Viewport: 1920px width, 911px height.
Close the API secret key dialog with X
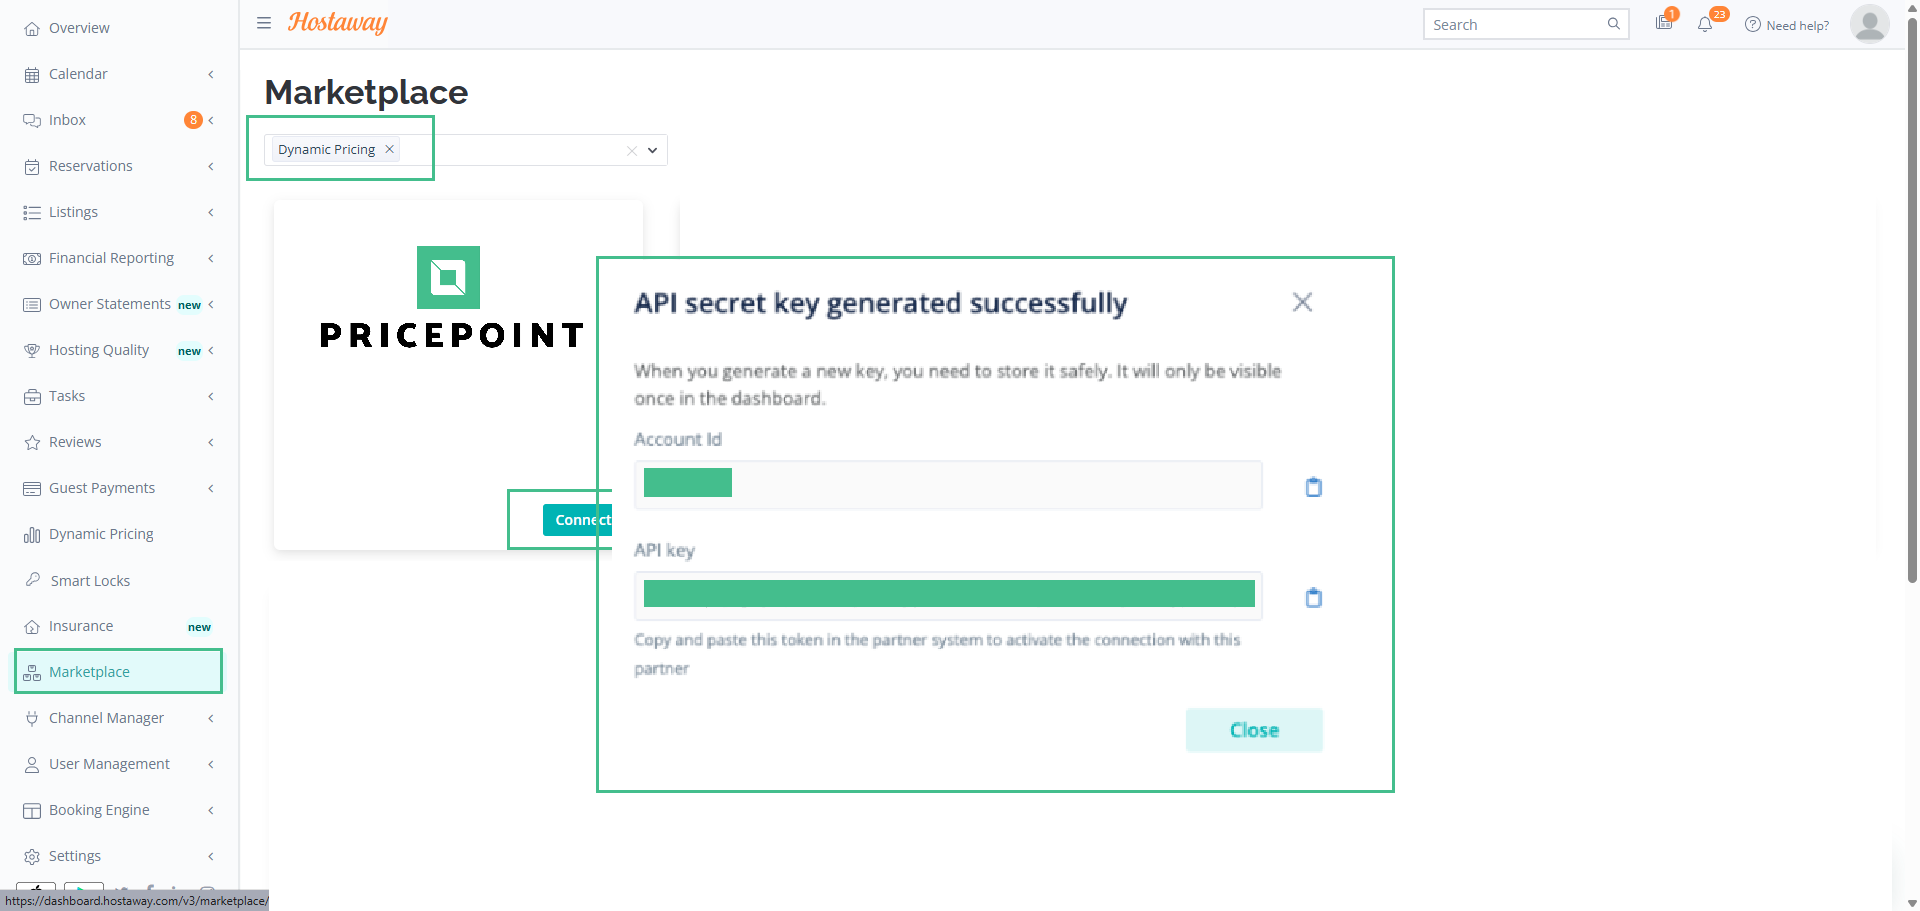pyautogui.click(x=1301, y=302)
